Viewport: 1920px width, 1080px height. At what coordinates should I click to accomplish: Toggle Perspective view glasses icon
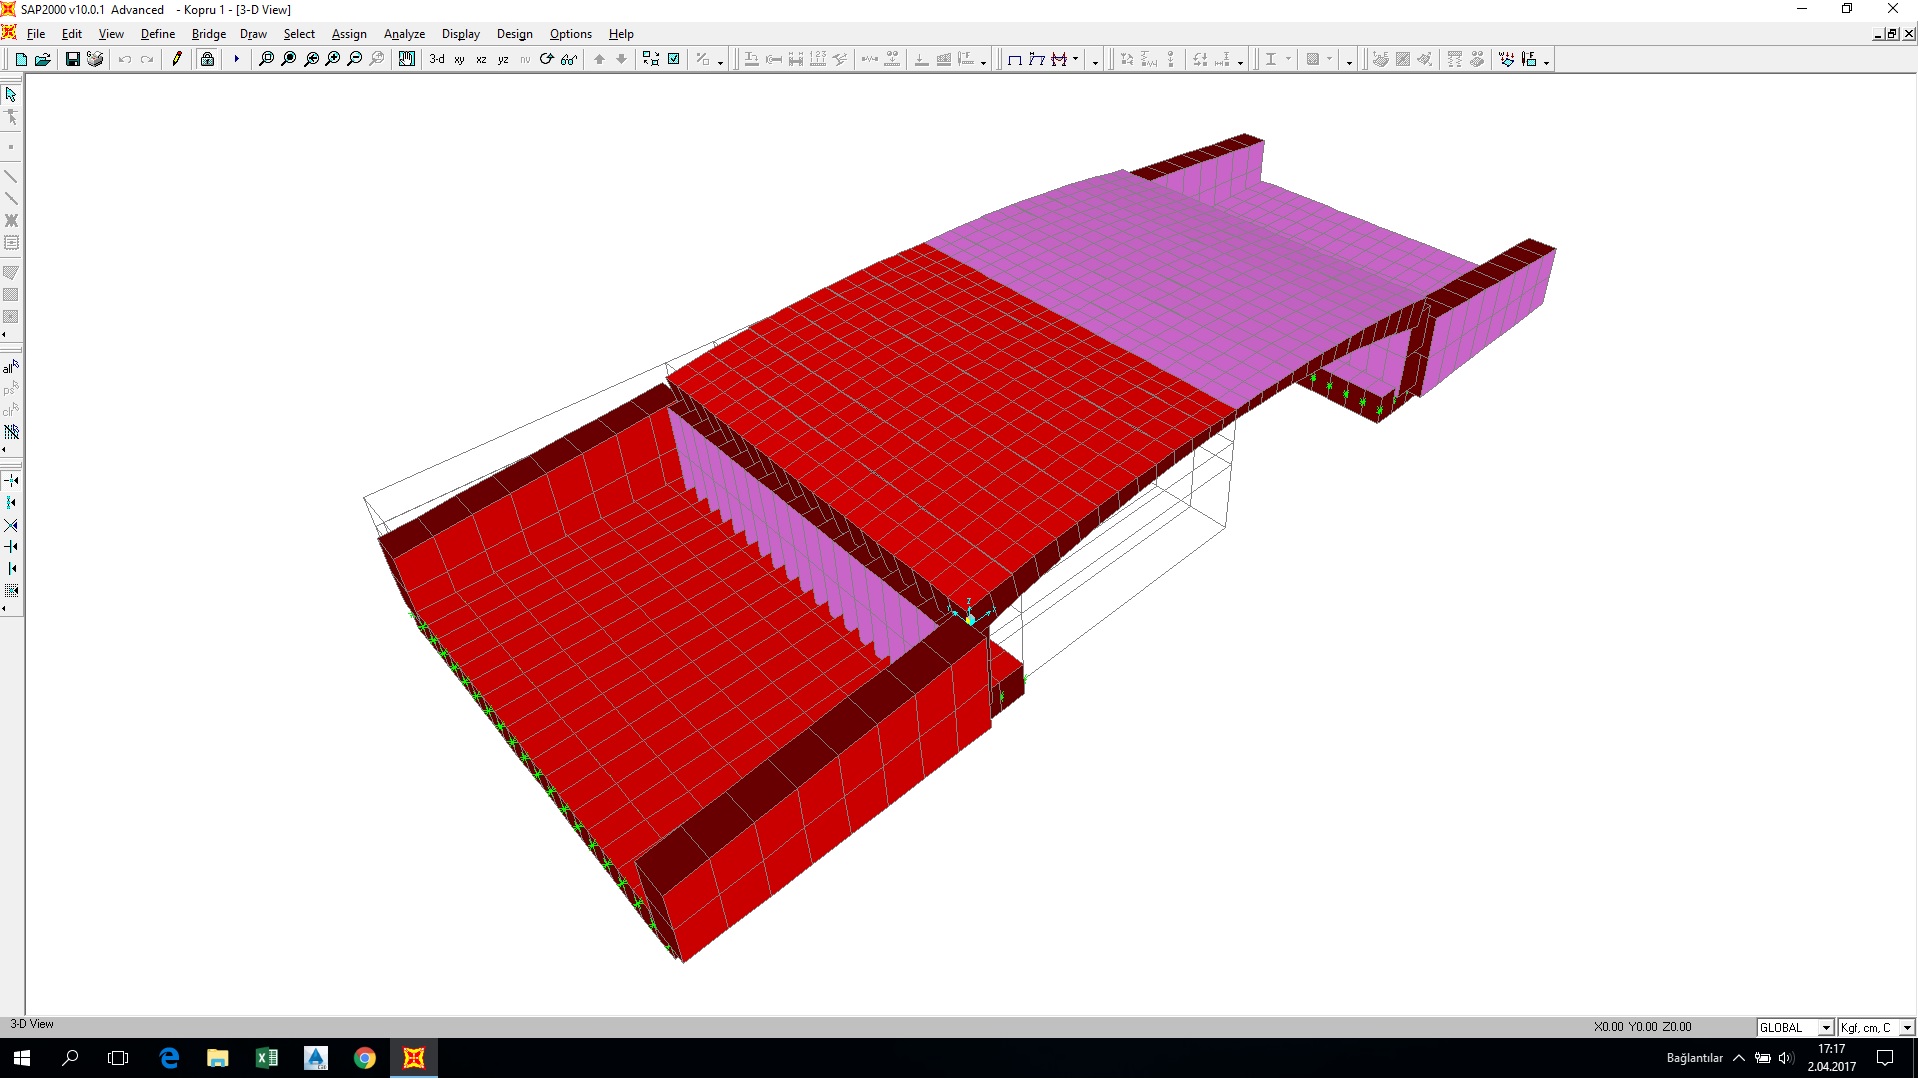point(569,60)
